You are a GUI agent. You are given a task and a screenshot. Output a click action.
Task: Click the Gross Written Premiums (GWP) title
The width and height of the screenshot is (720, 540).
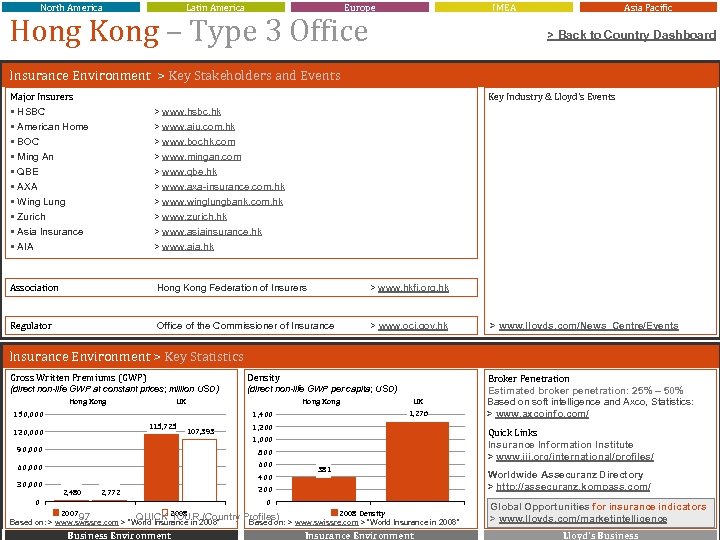click(x=79, y=378)
